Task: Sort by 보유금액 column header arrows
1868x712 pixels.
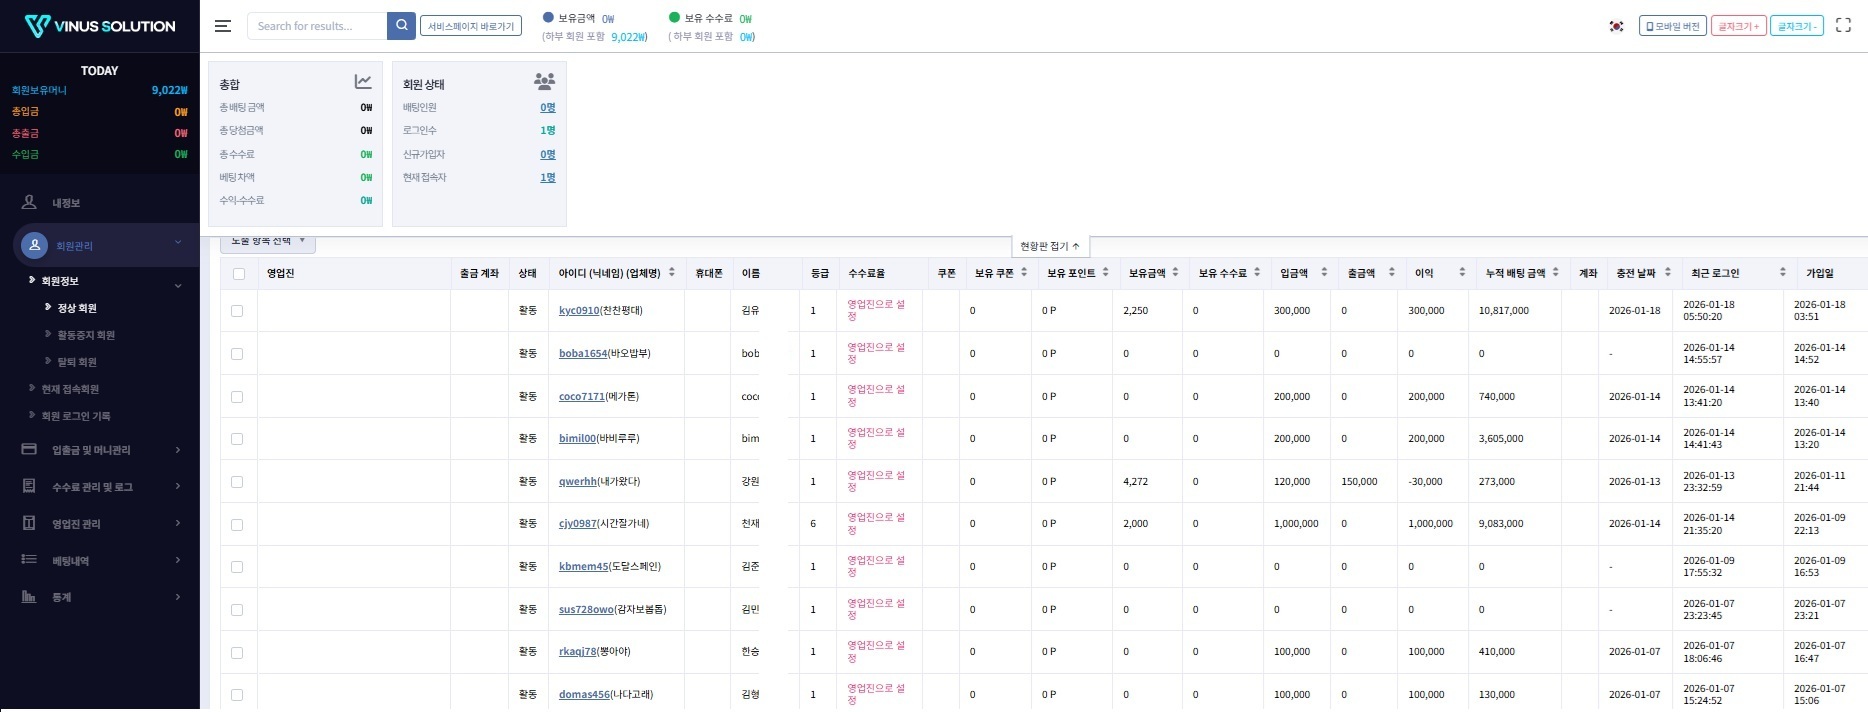Action: pos(1175,273)
